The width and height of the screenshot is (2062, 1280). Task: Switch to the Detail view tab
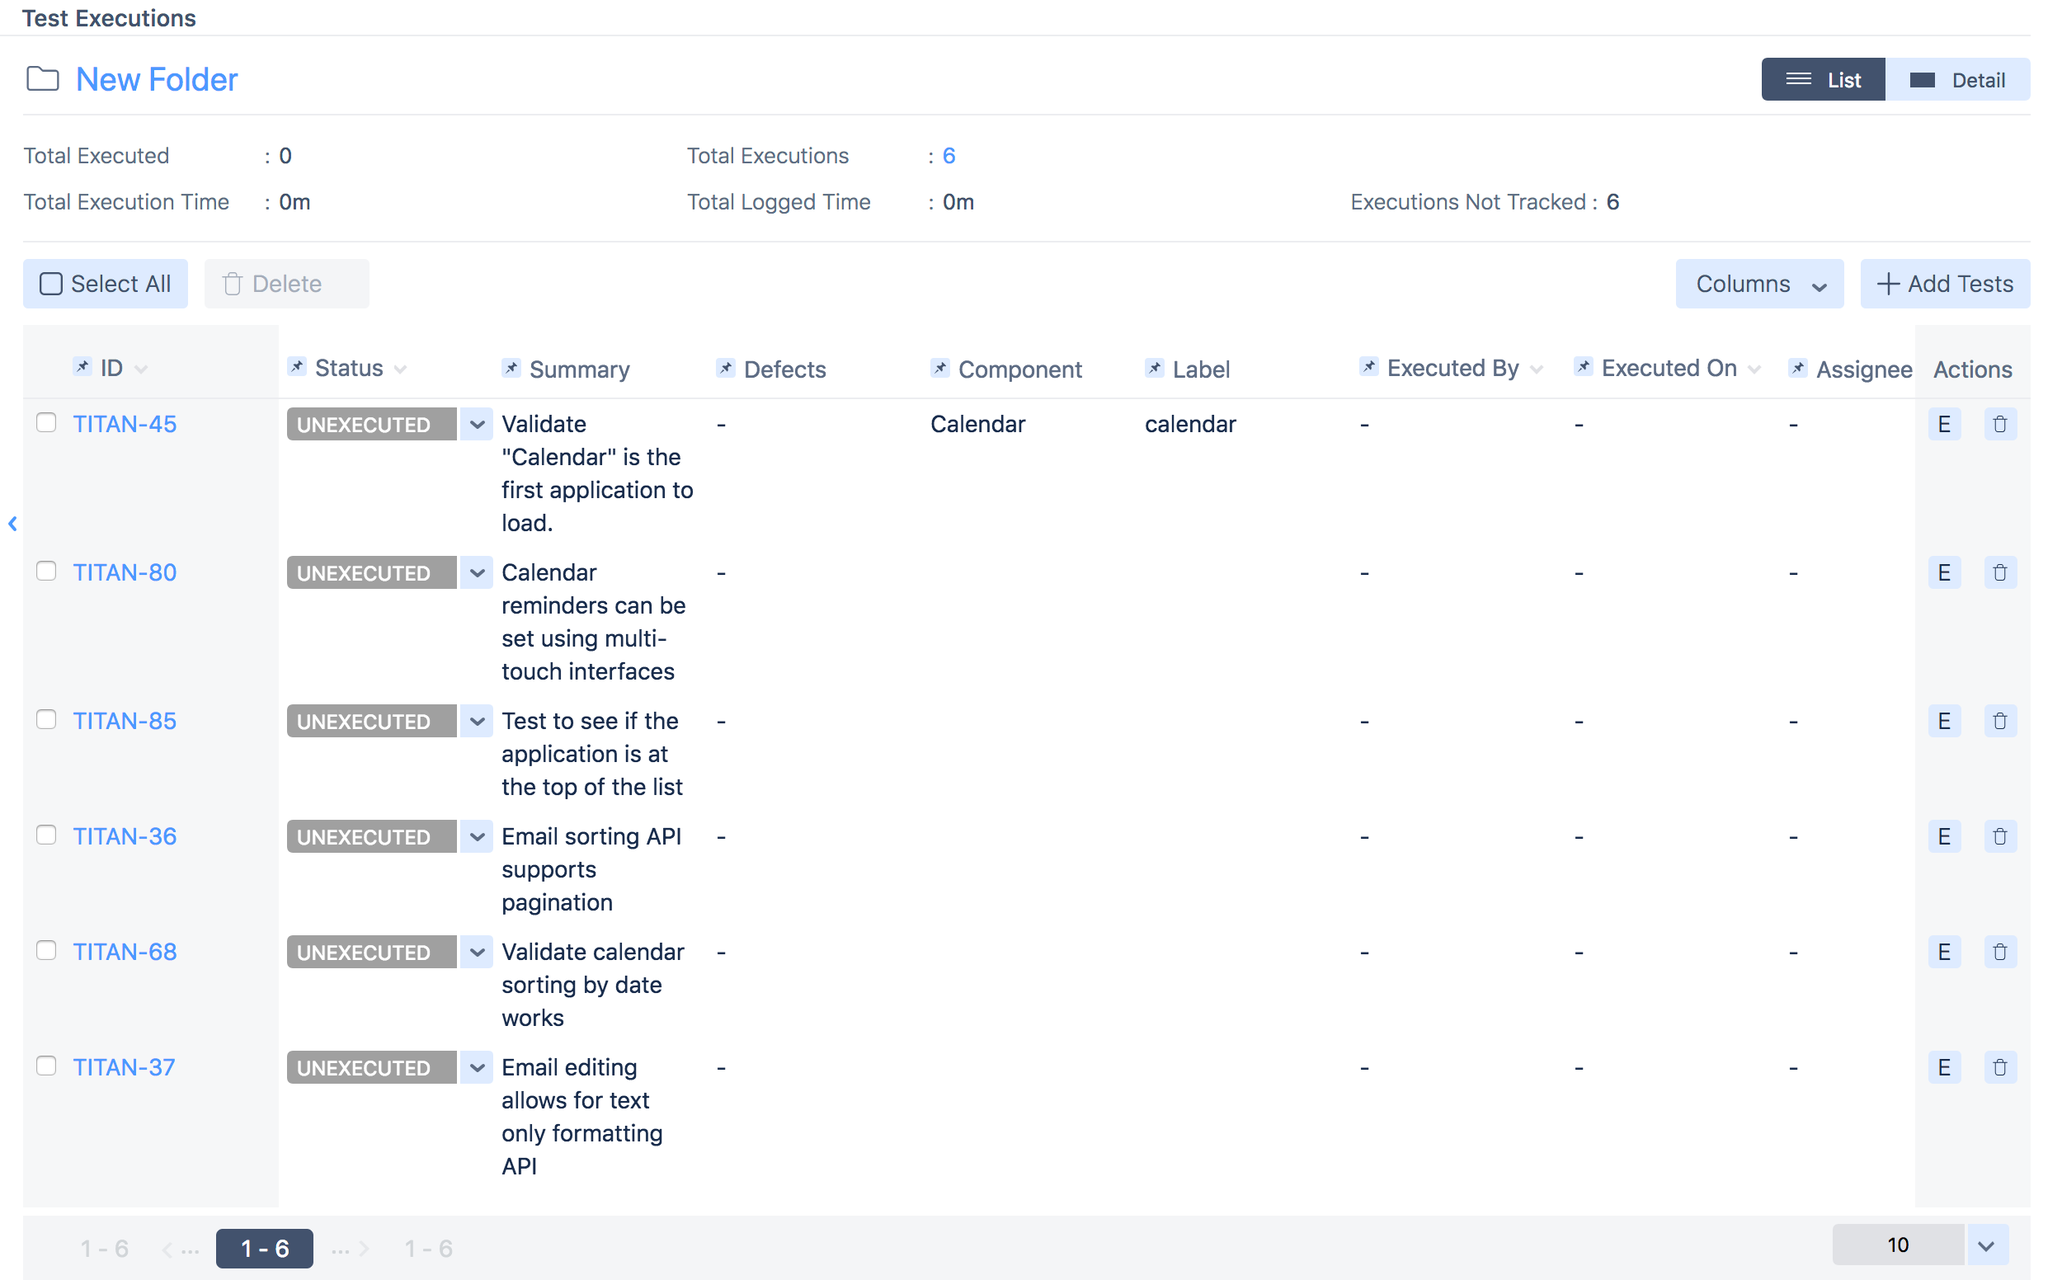click(1958, 79)
